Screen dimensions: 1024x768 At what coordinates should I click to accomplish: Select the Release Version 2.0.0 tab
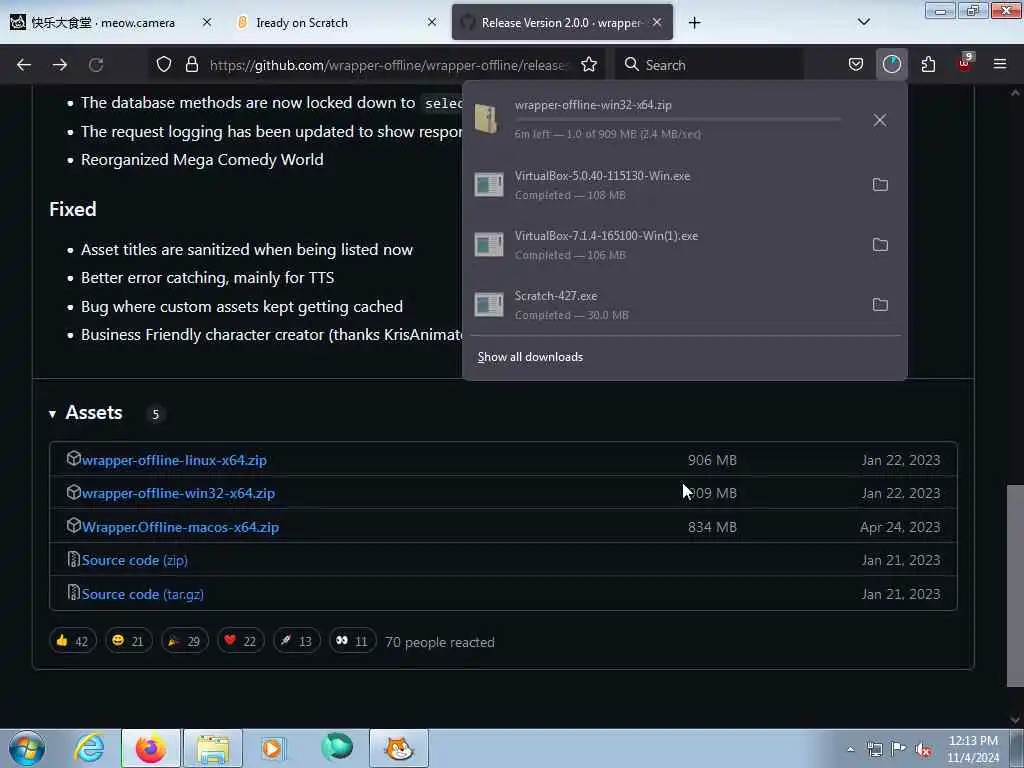click(x=562, y=22)
